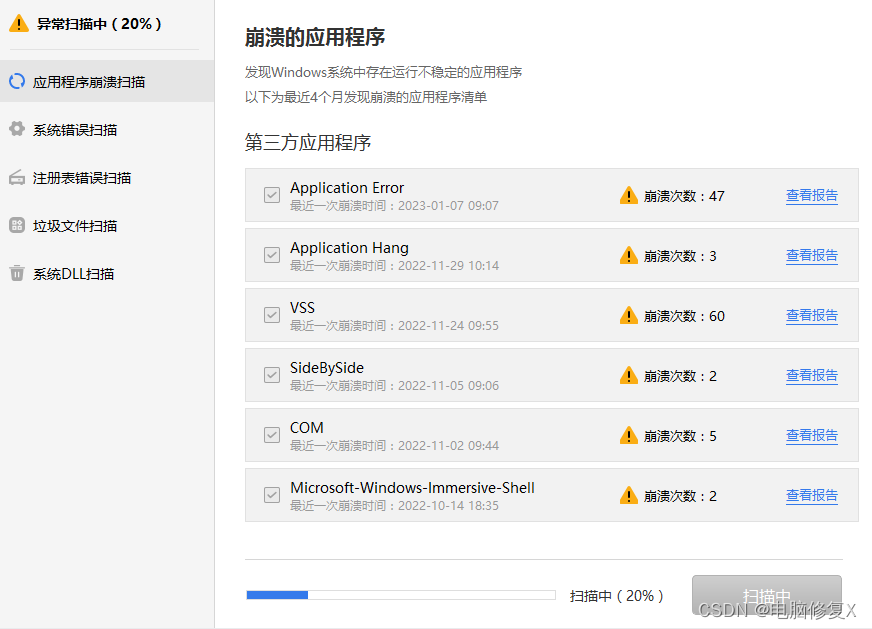Click the scan progress bar
The width and height of the screenshot is (872, 629).
tap(400, 594)
